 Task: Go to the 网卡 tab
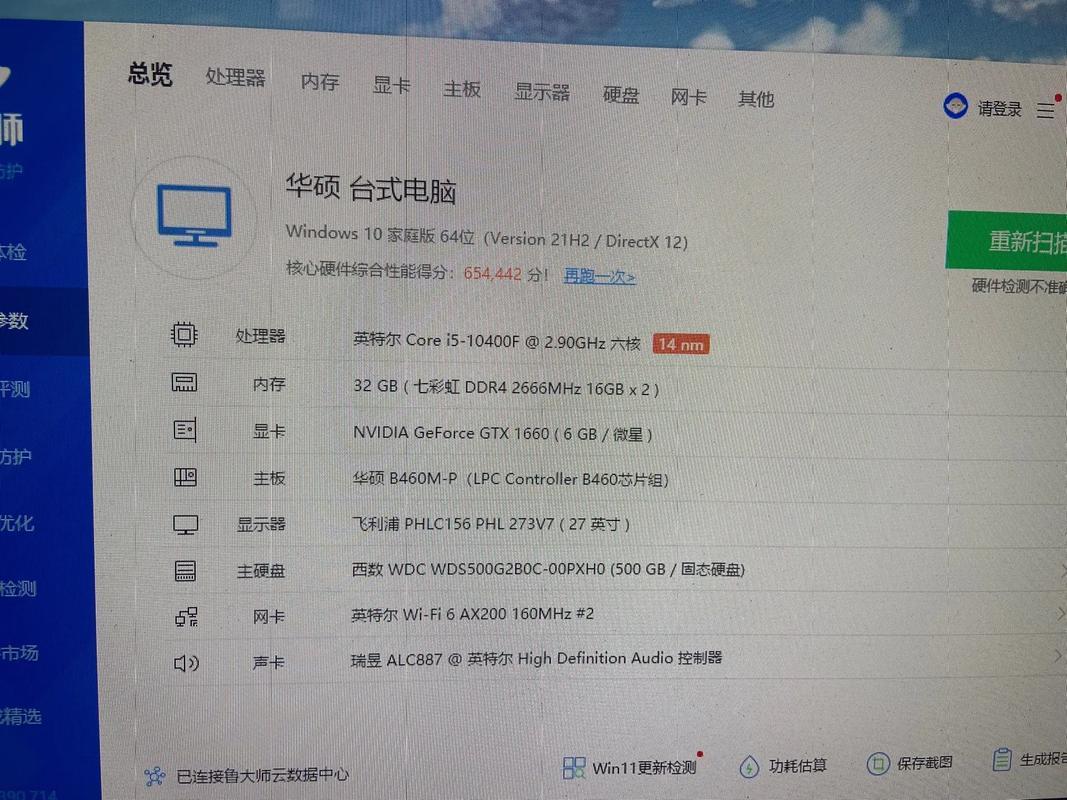688,97
